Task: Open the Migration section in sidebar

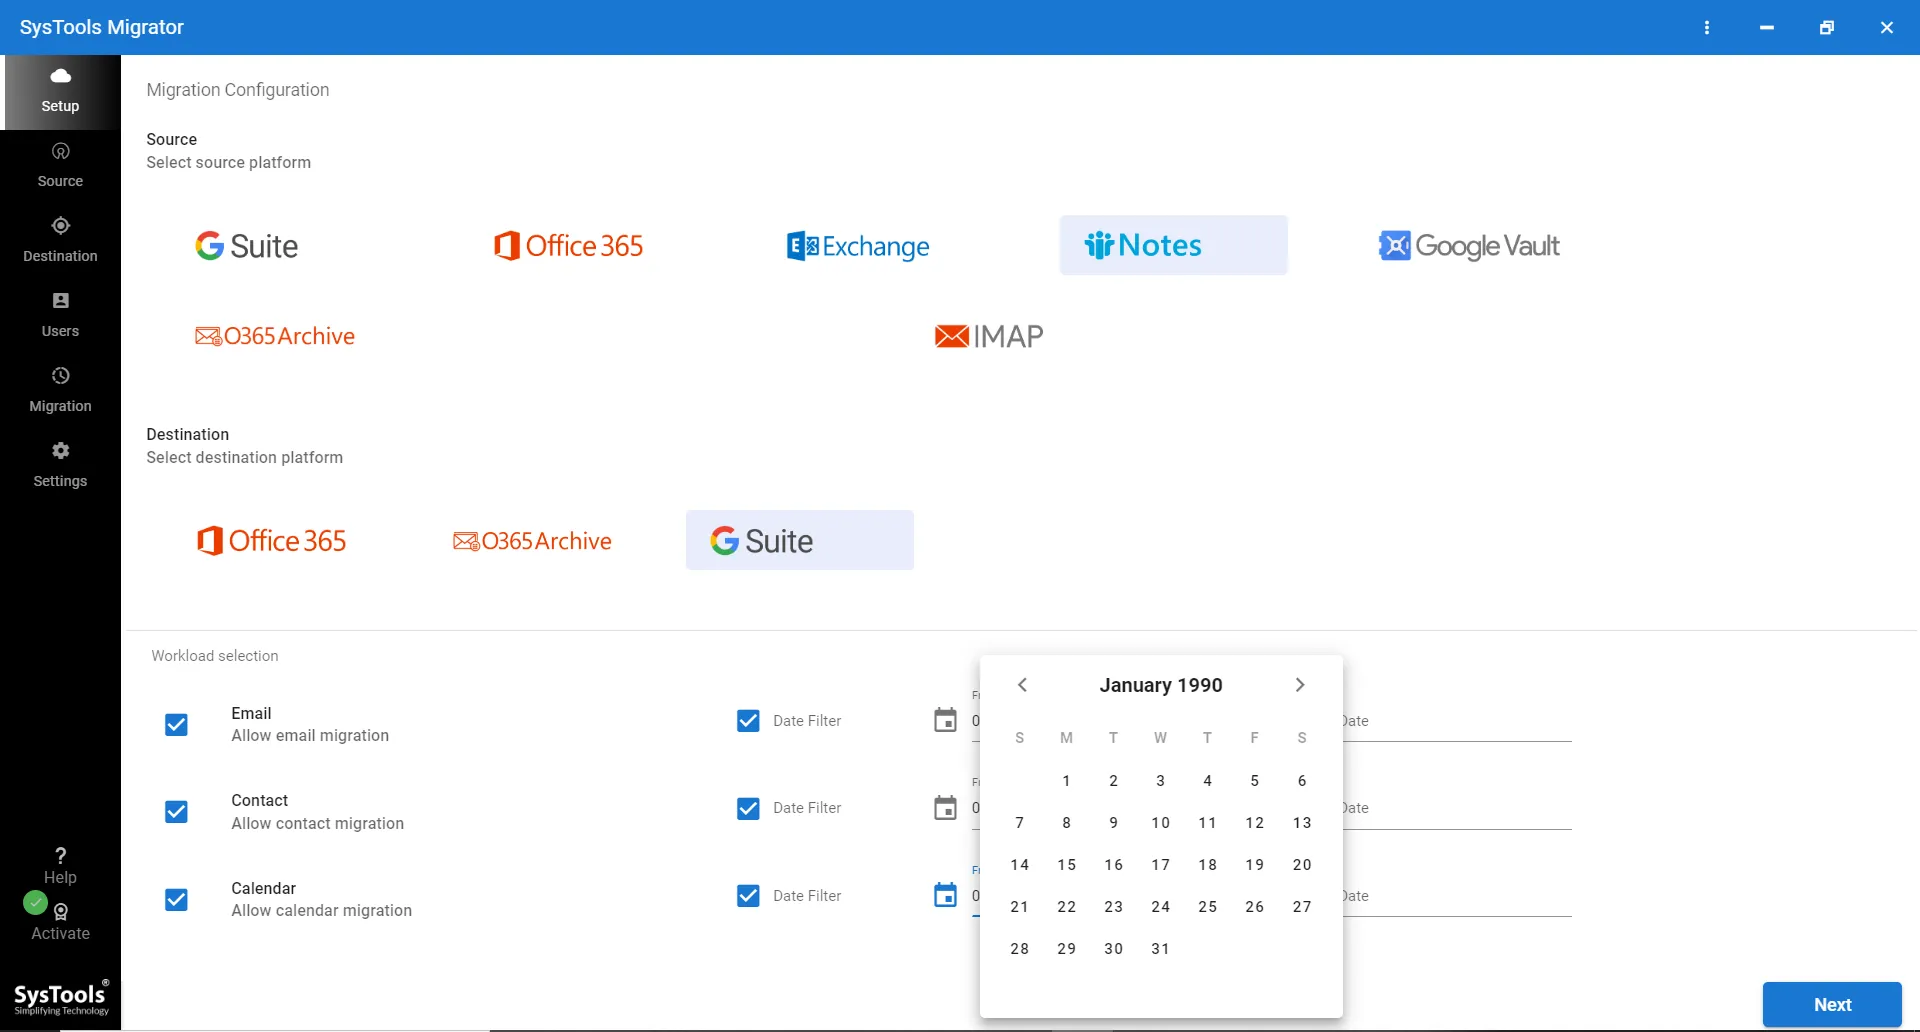Action: click(x=60, y=391)
